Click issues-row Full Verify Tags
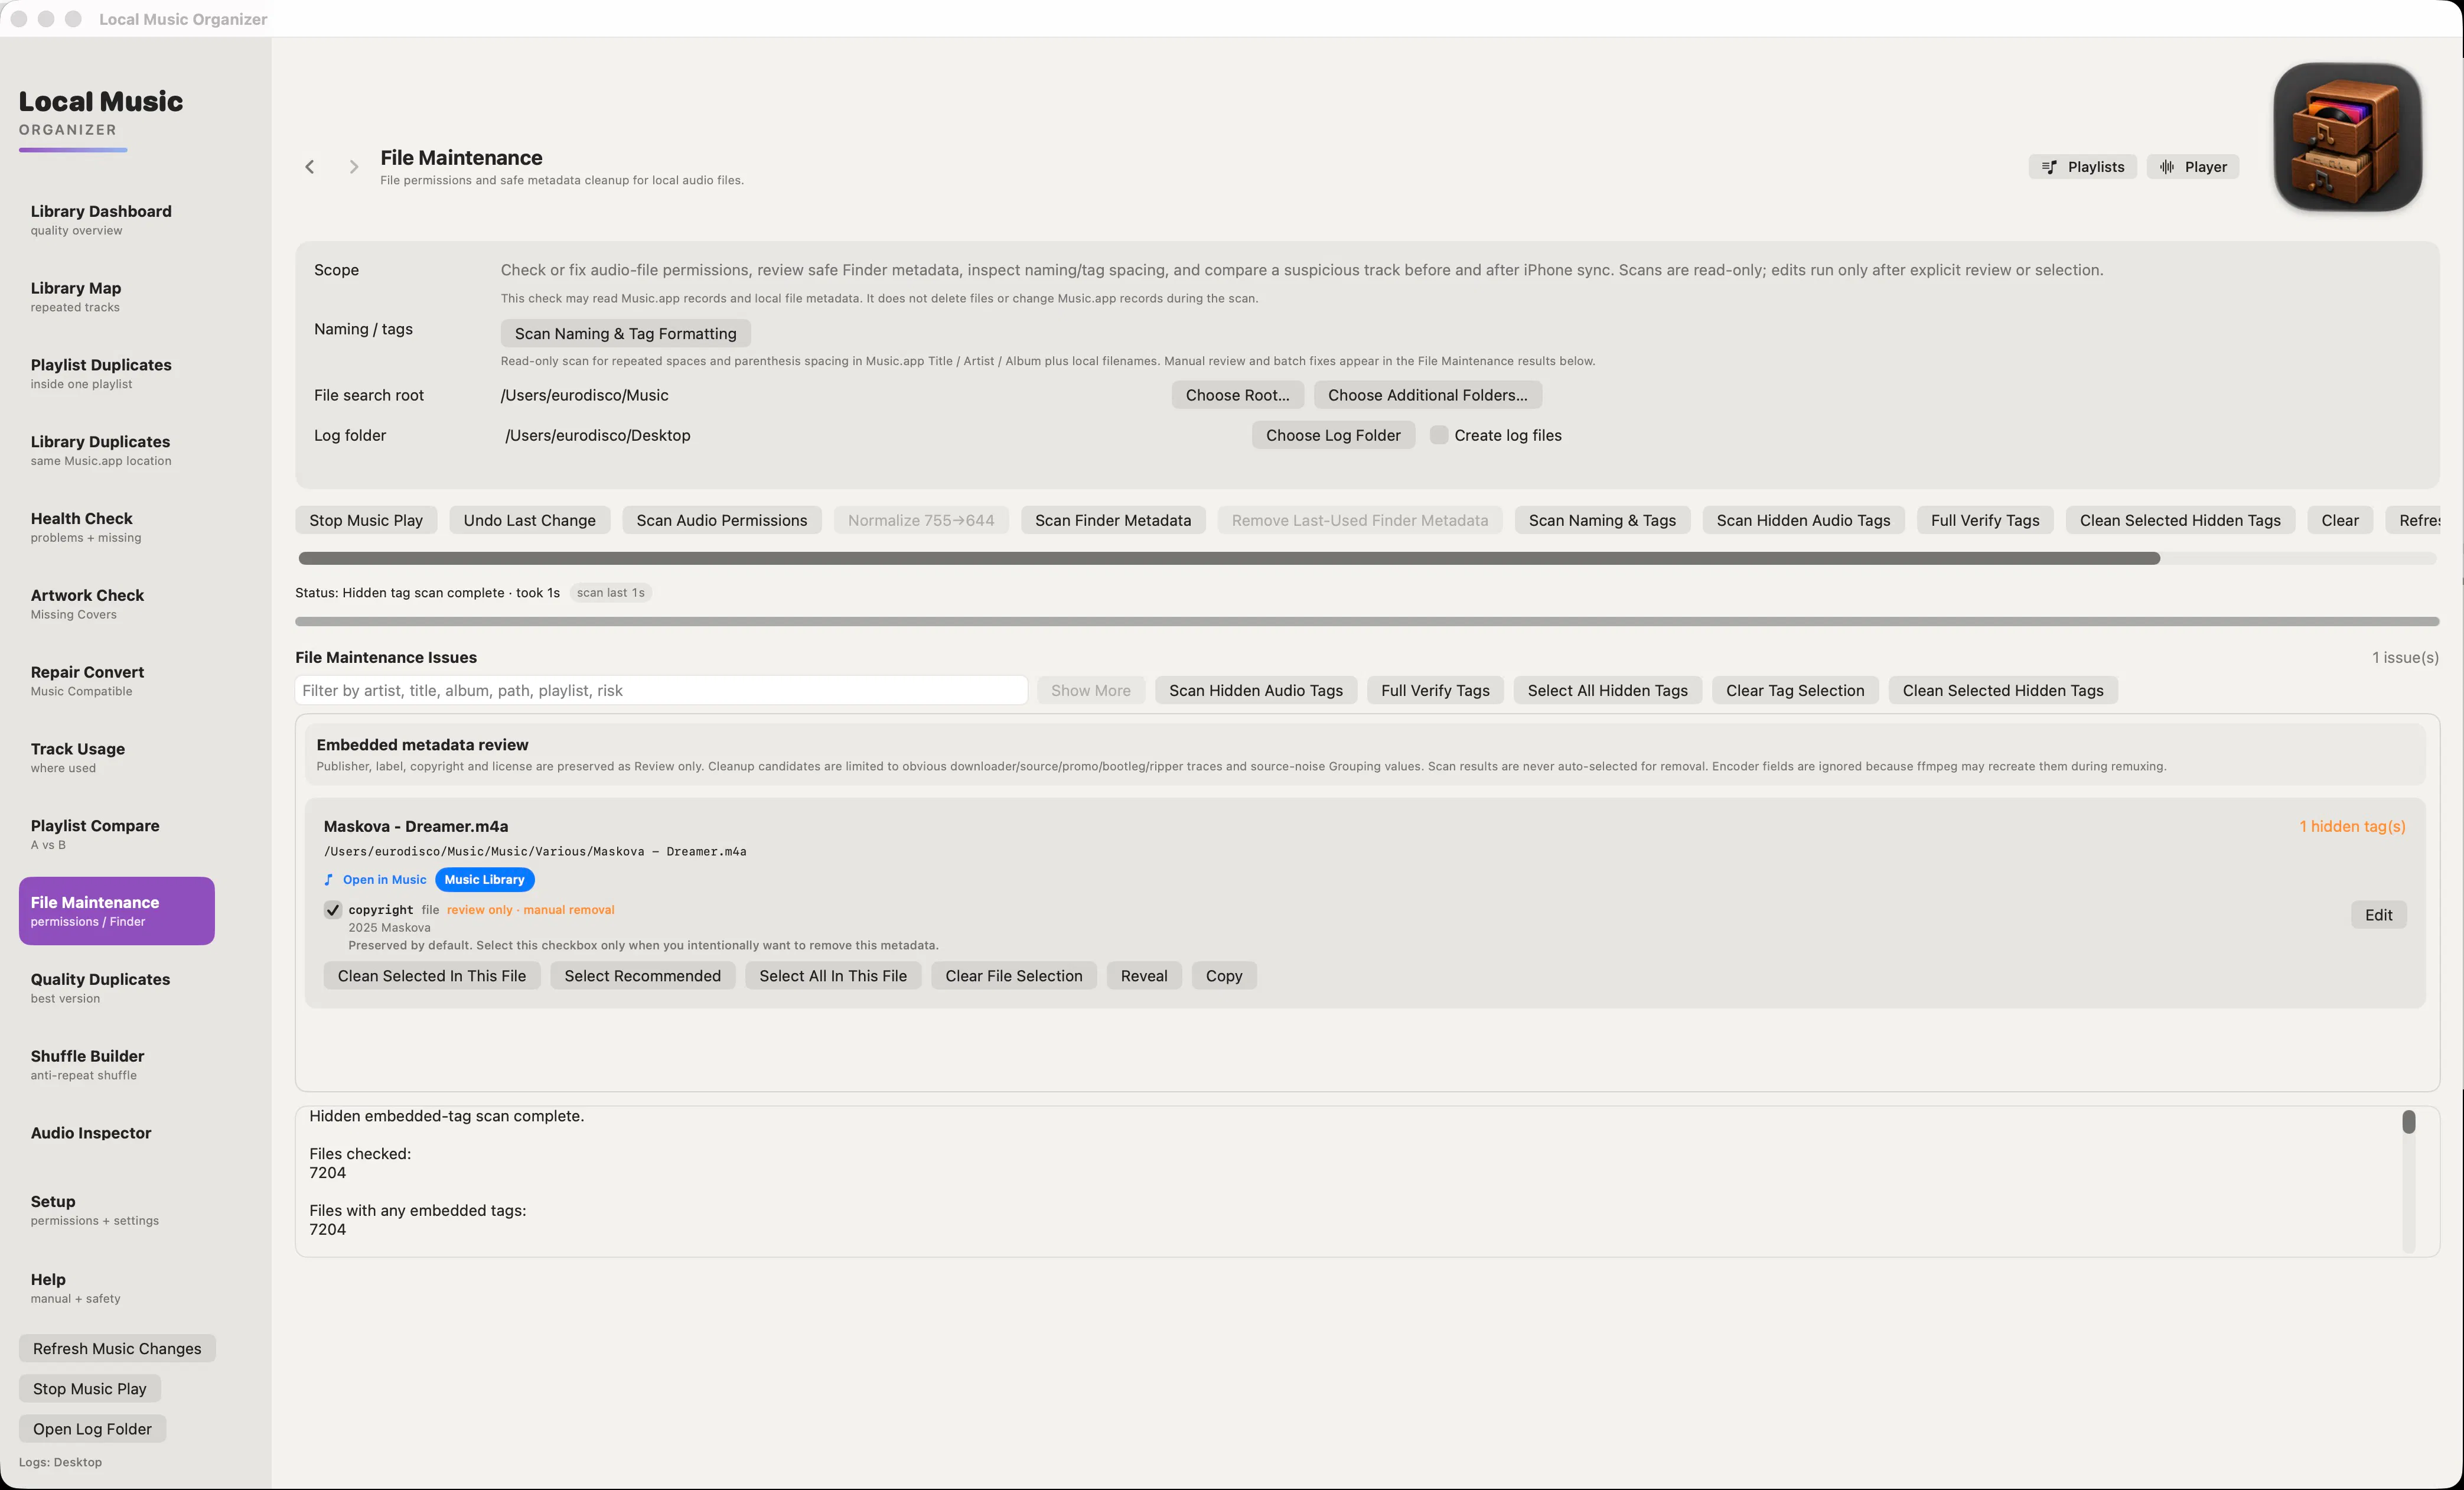This screenshot has width=2464, height=1490. [x=1435, y=690]
